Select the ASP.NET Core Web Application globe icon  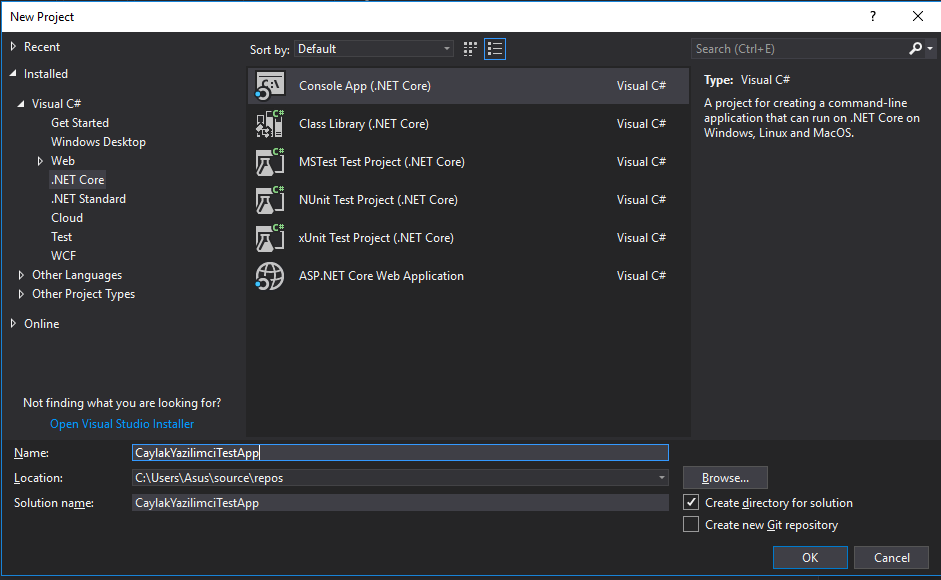coord(270,276)
